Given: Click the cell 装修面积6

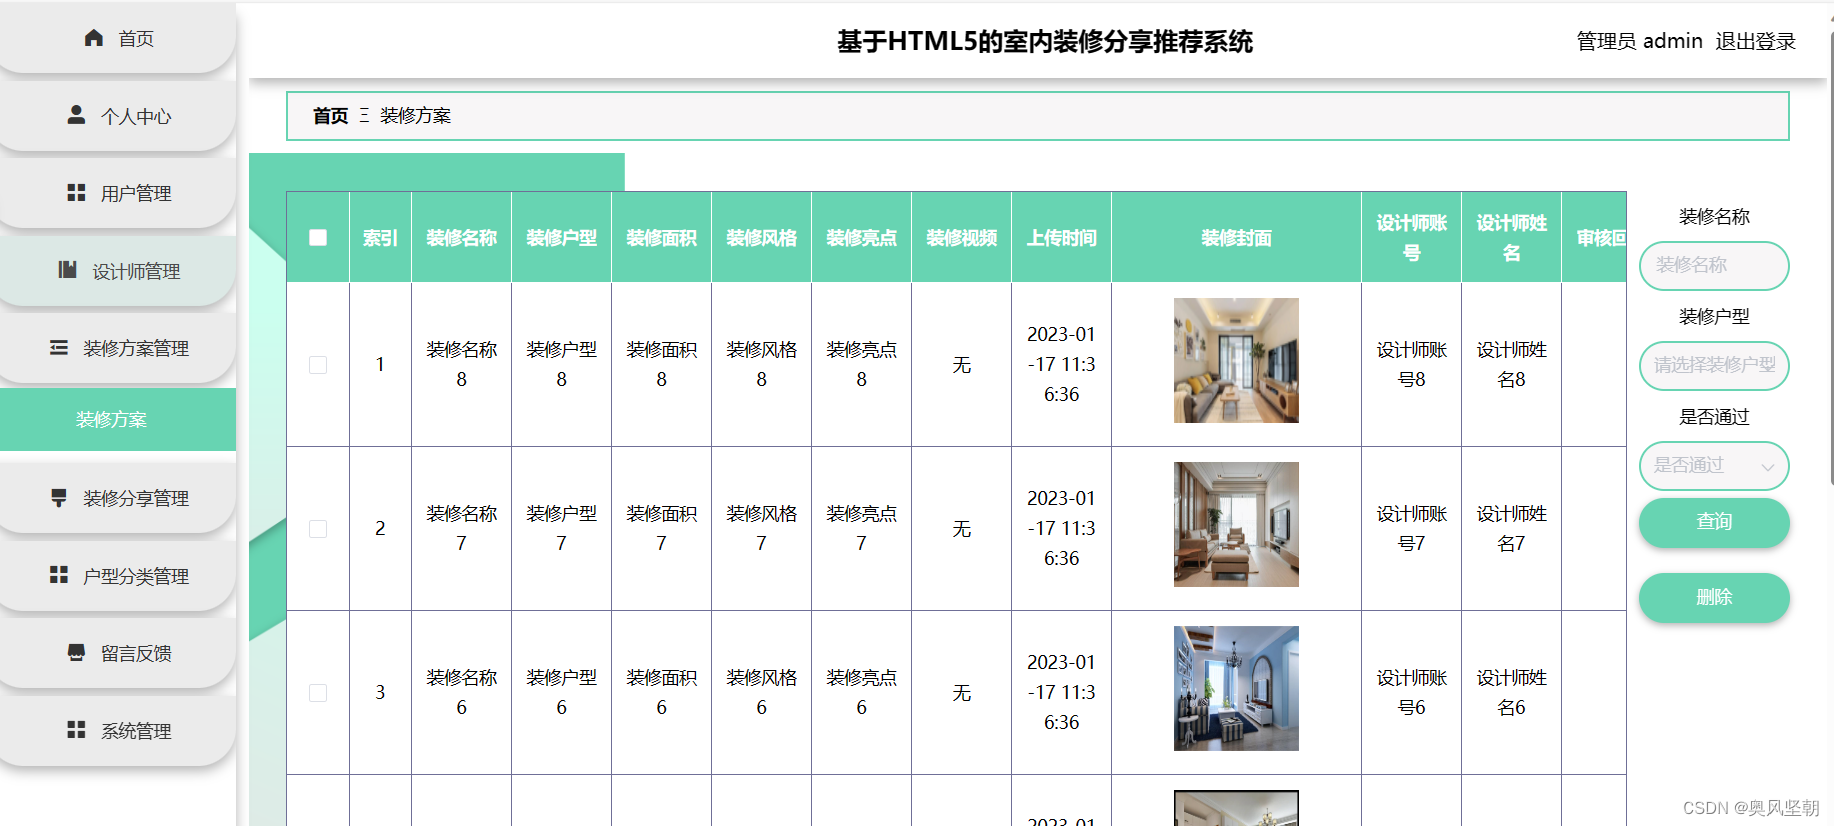Looking at the screenshot, I should pos(661,692).
